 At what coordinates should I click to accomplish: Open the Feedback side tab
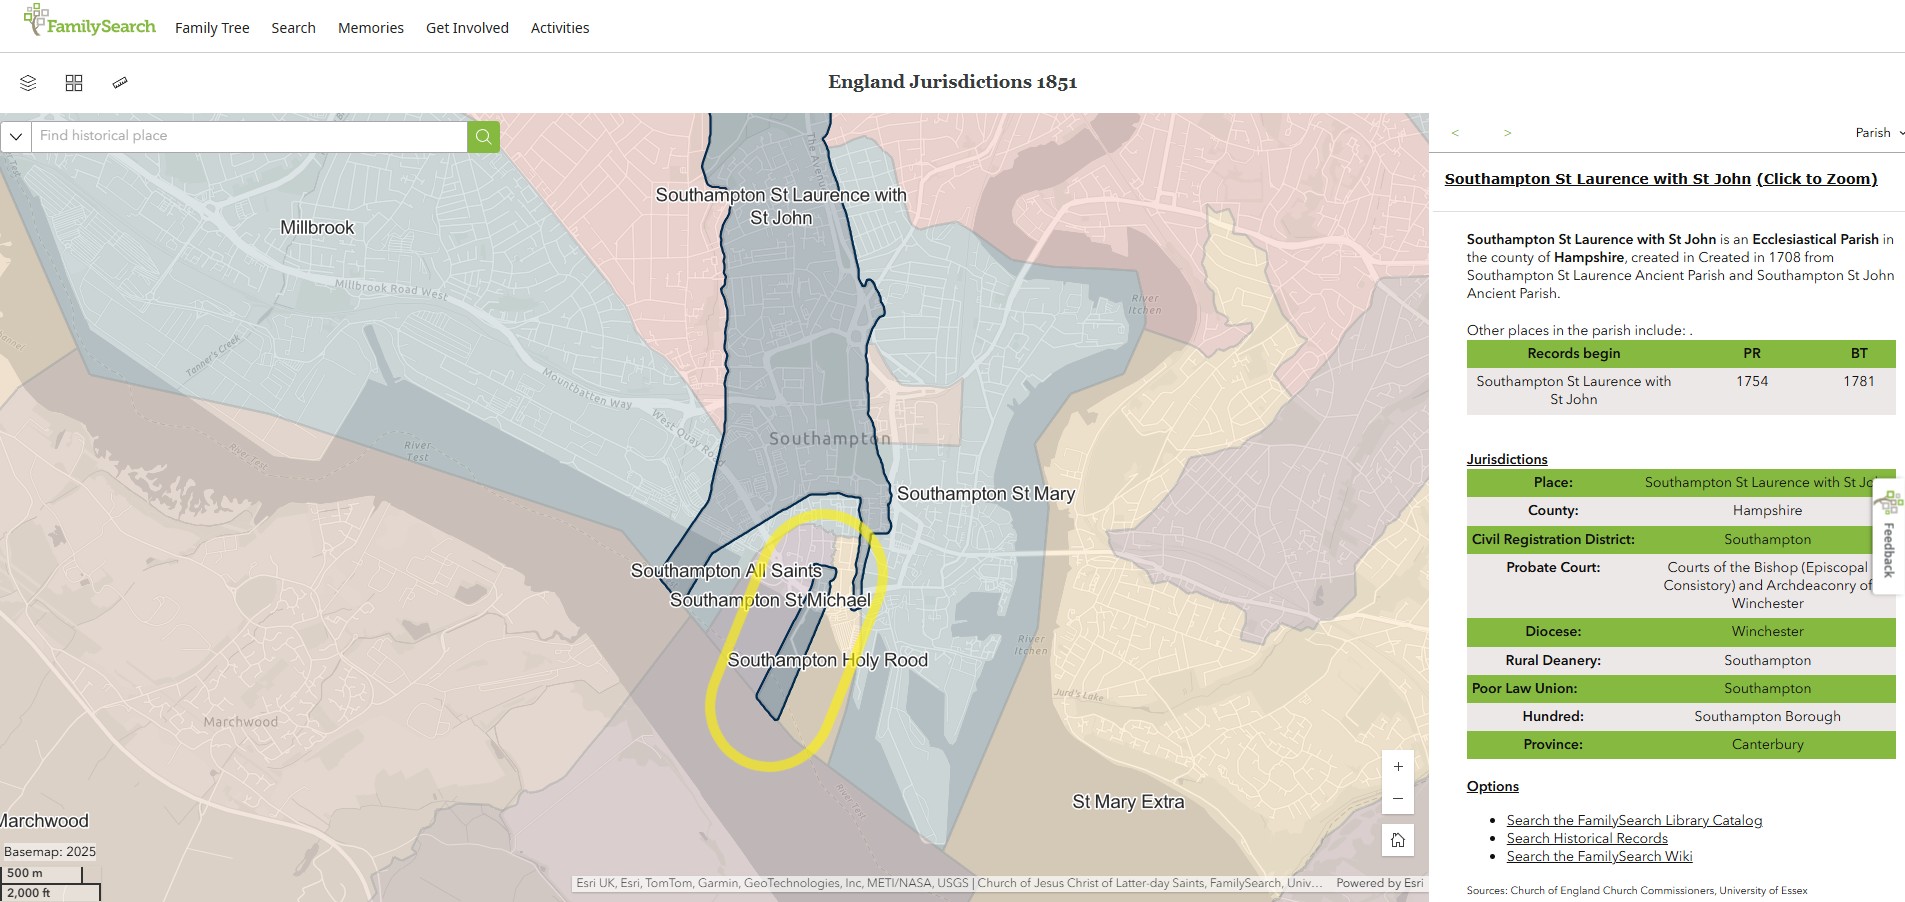point(1888,538)
